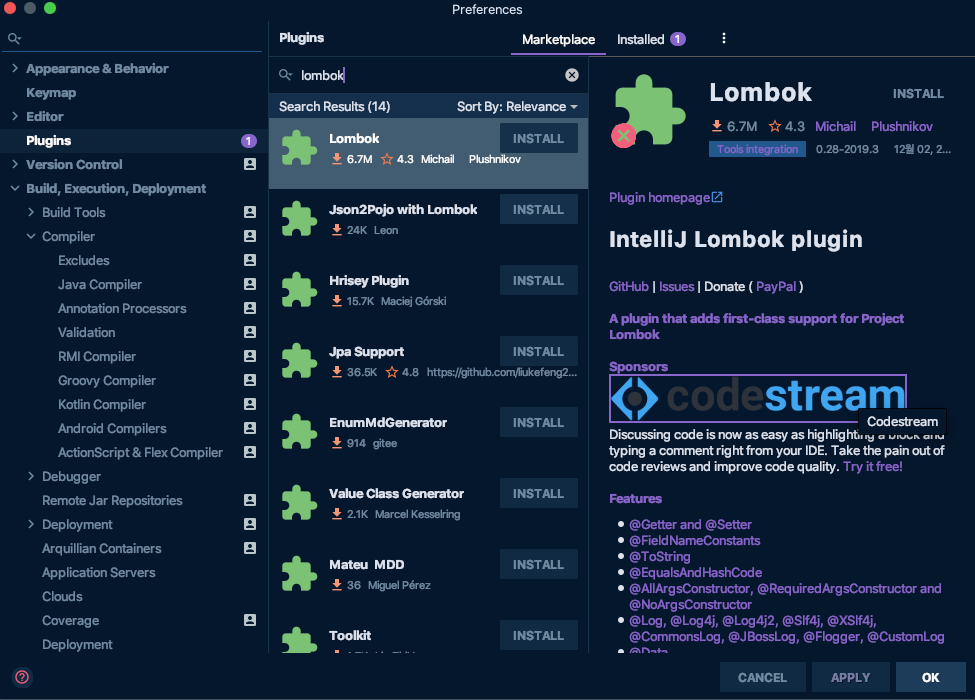
Task: Expand the Editor section
Action: 14,116
